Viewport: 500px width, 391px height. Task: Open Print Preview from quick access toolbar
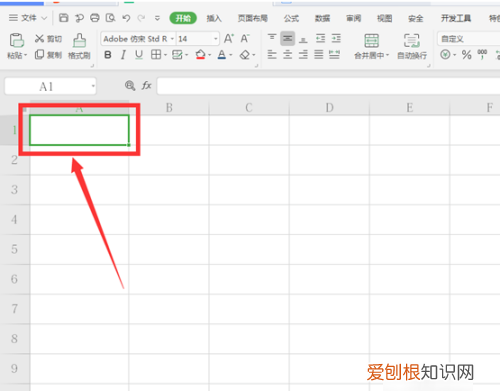(x=110, y=18)
